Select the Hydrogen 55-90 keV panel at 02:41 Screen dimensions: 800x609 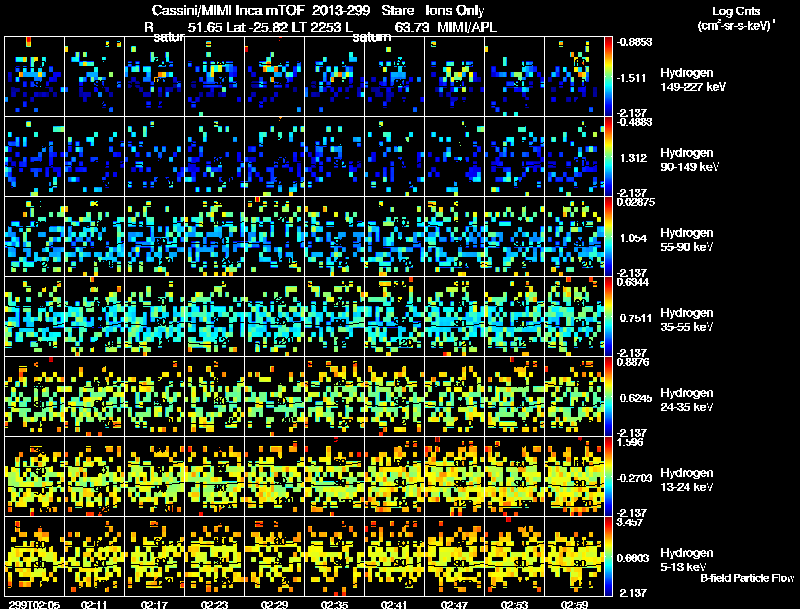[394, 237]
